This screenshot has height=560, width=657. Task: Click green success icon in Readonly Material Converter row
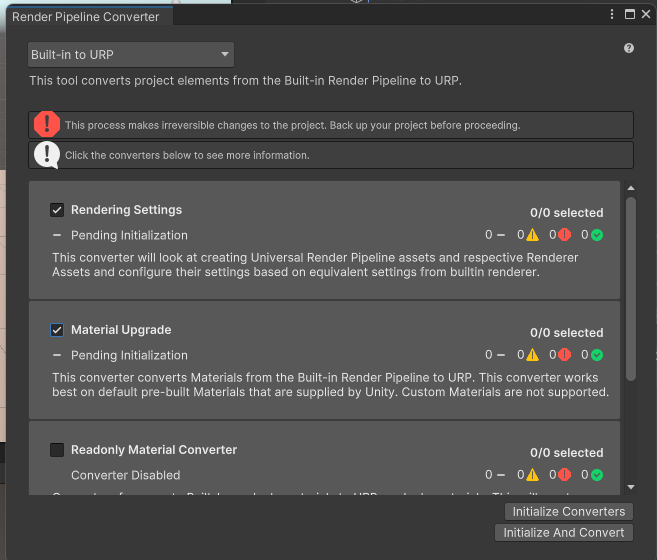tap(597, 475)
